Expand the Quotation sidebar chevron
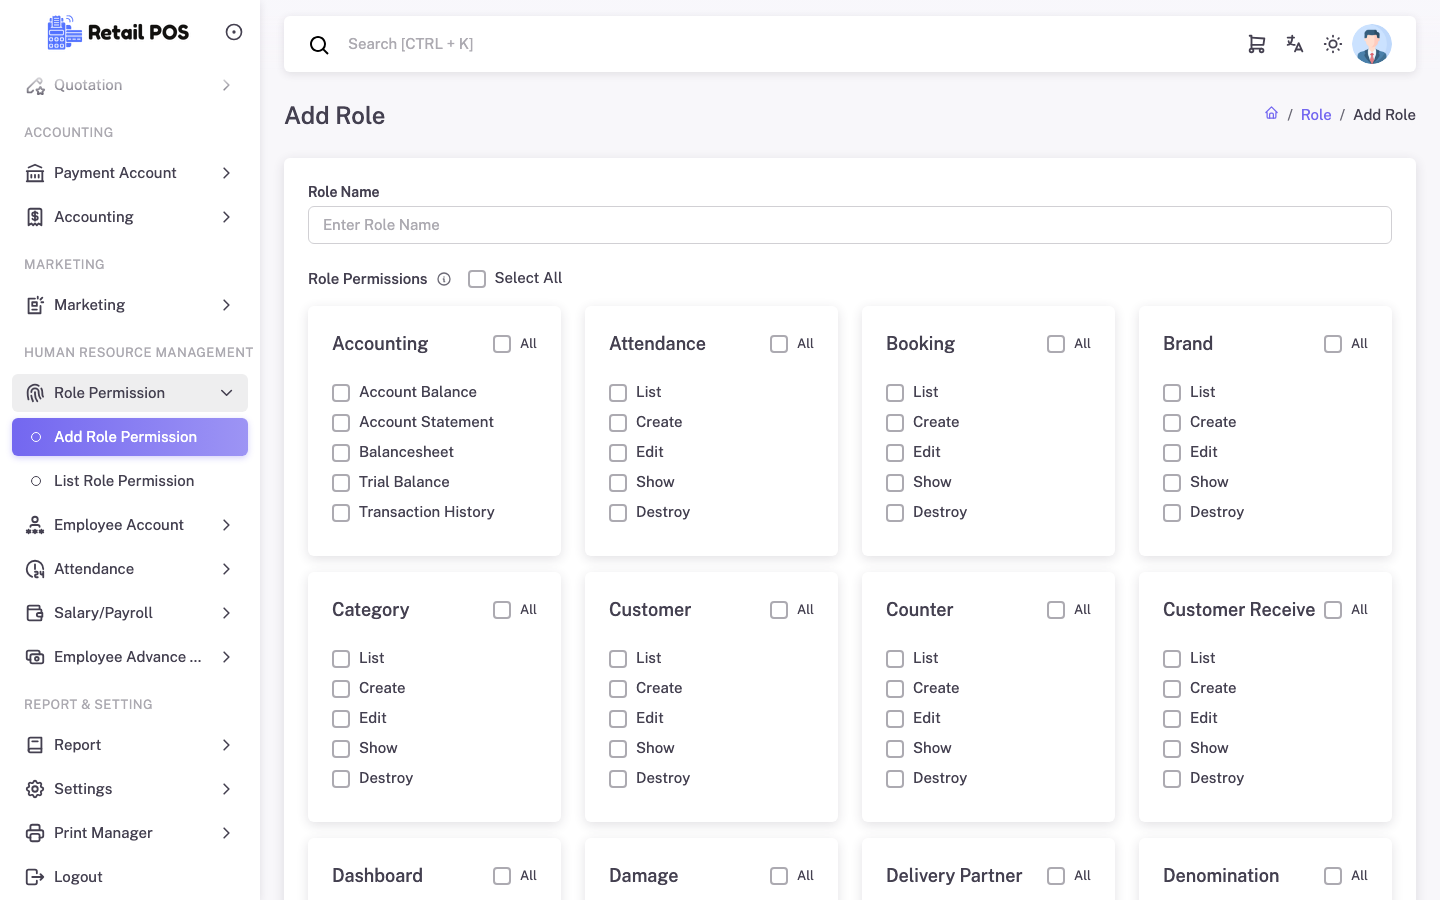The height and width of the screenshot is (900, 1440). pos(227,85)
